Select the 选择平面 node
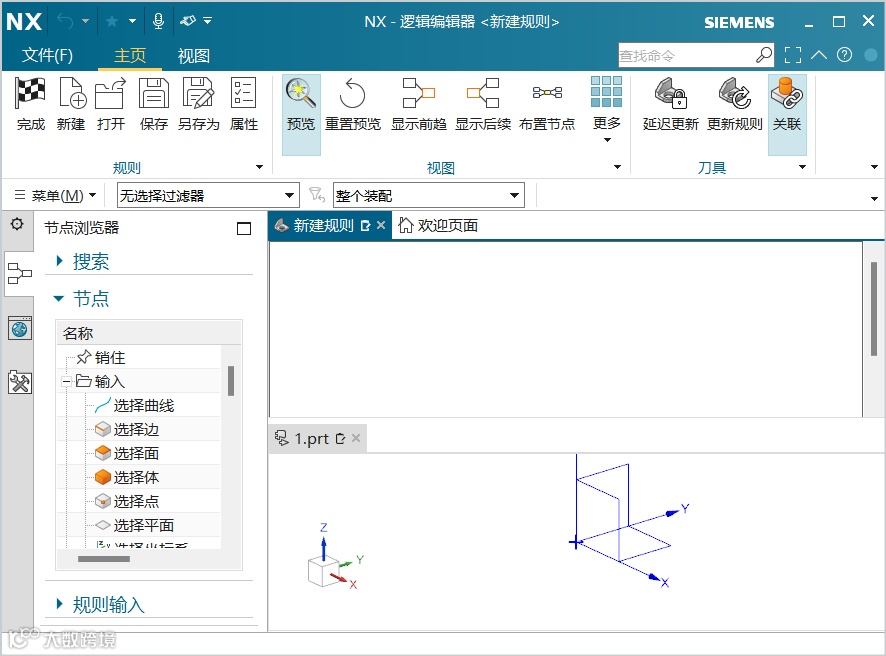The image size is (886, 656). tap(144, 525)
